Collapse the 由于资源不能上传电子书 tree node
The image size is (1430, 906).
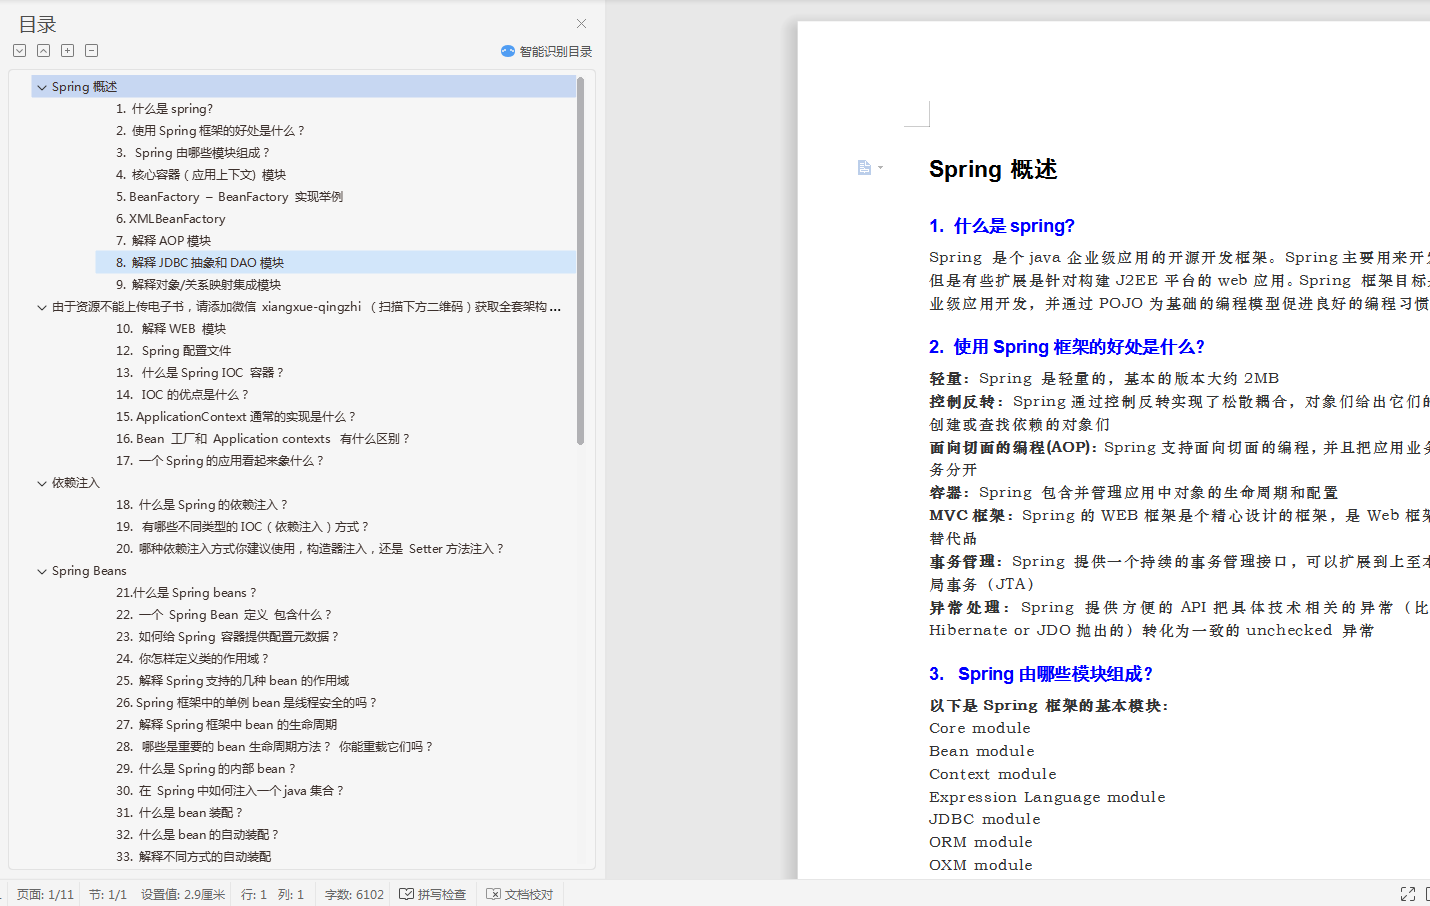42,307
